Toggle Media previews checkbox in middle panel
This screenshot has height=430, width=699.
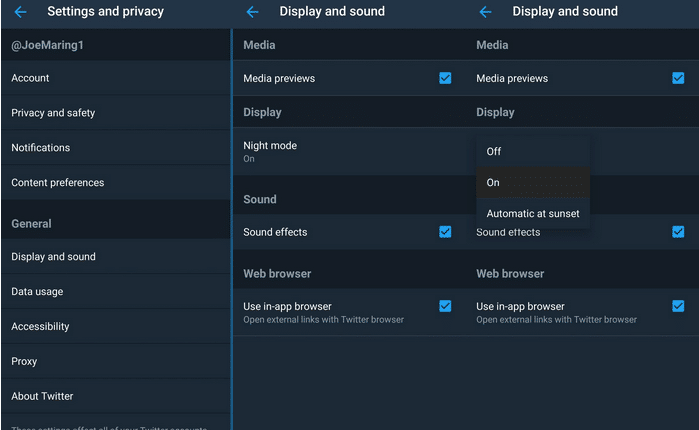(x=445, y=78)
